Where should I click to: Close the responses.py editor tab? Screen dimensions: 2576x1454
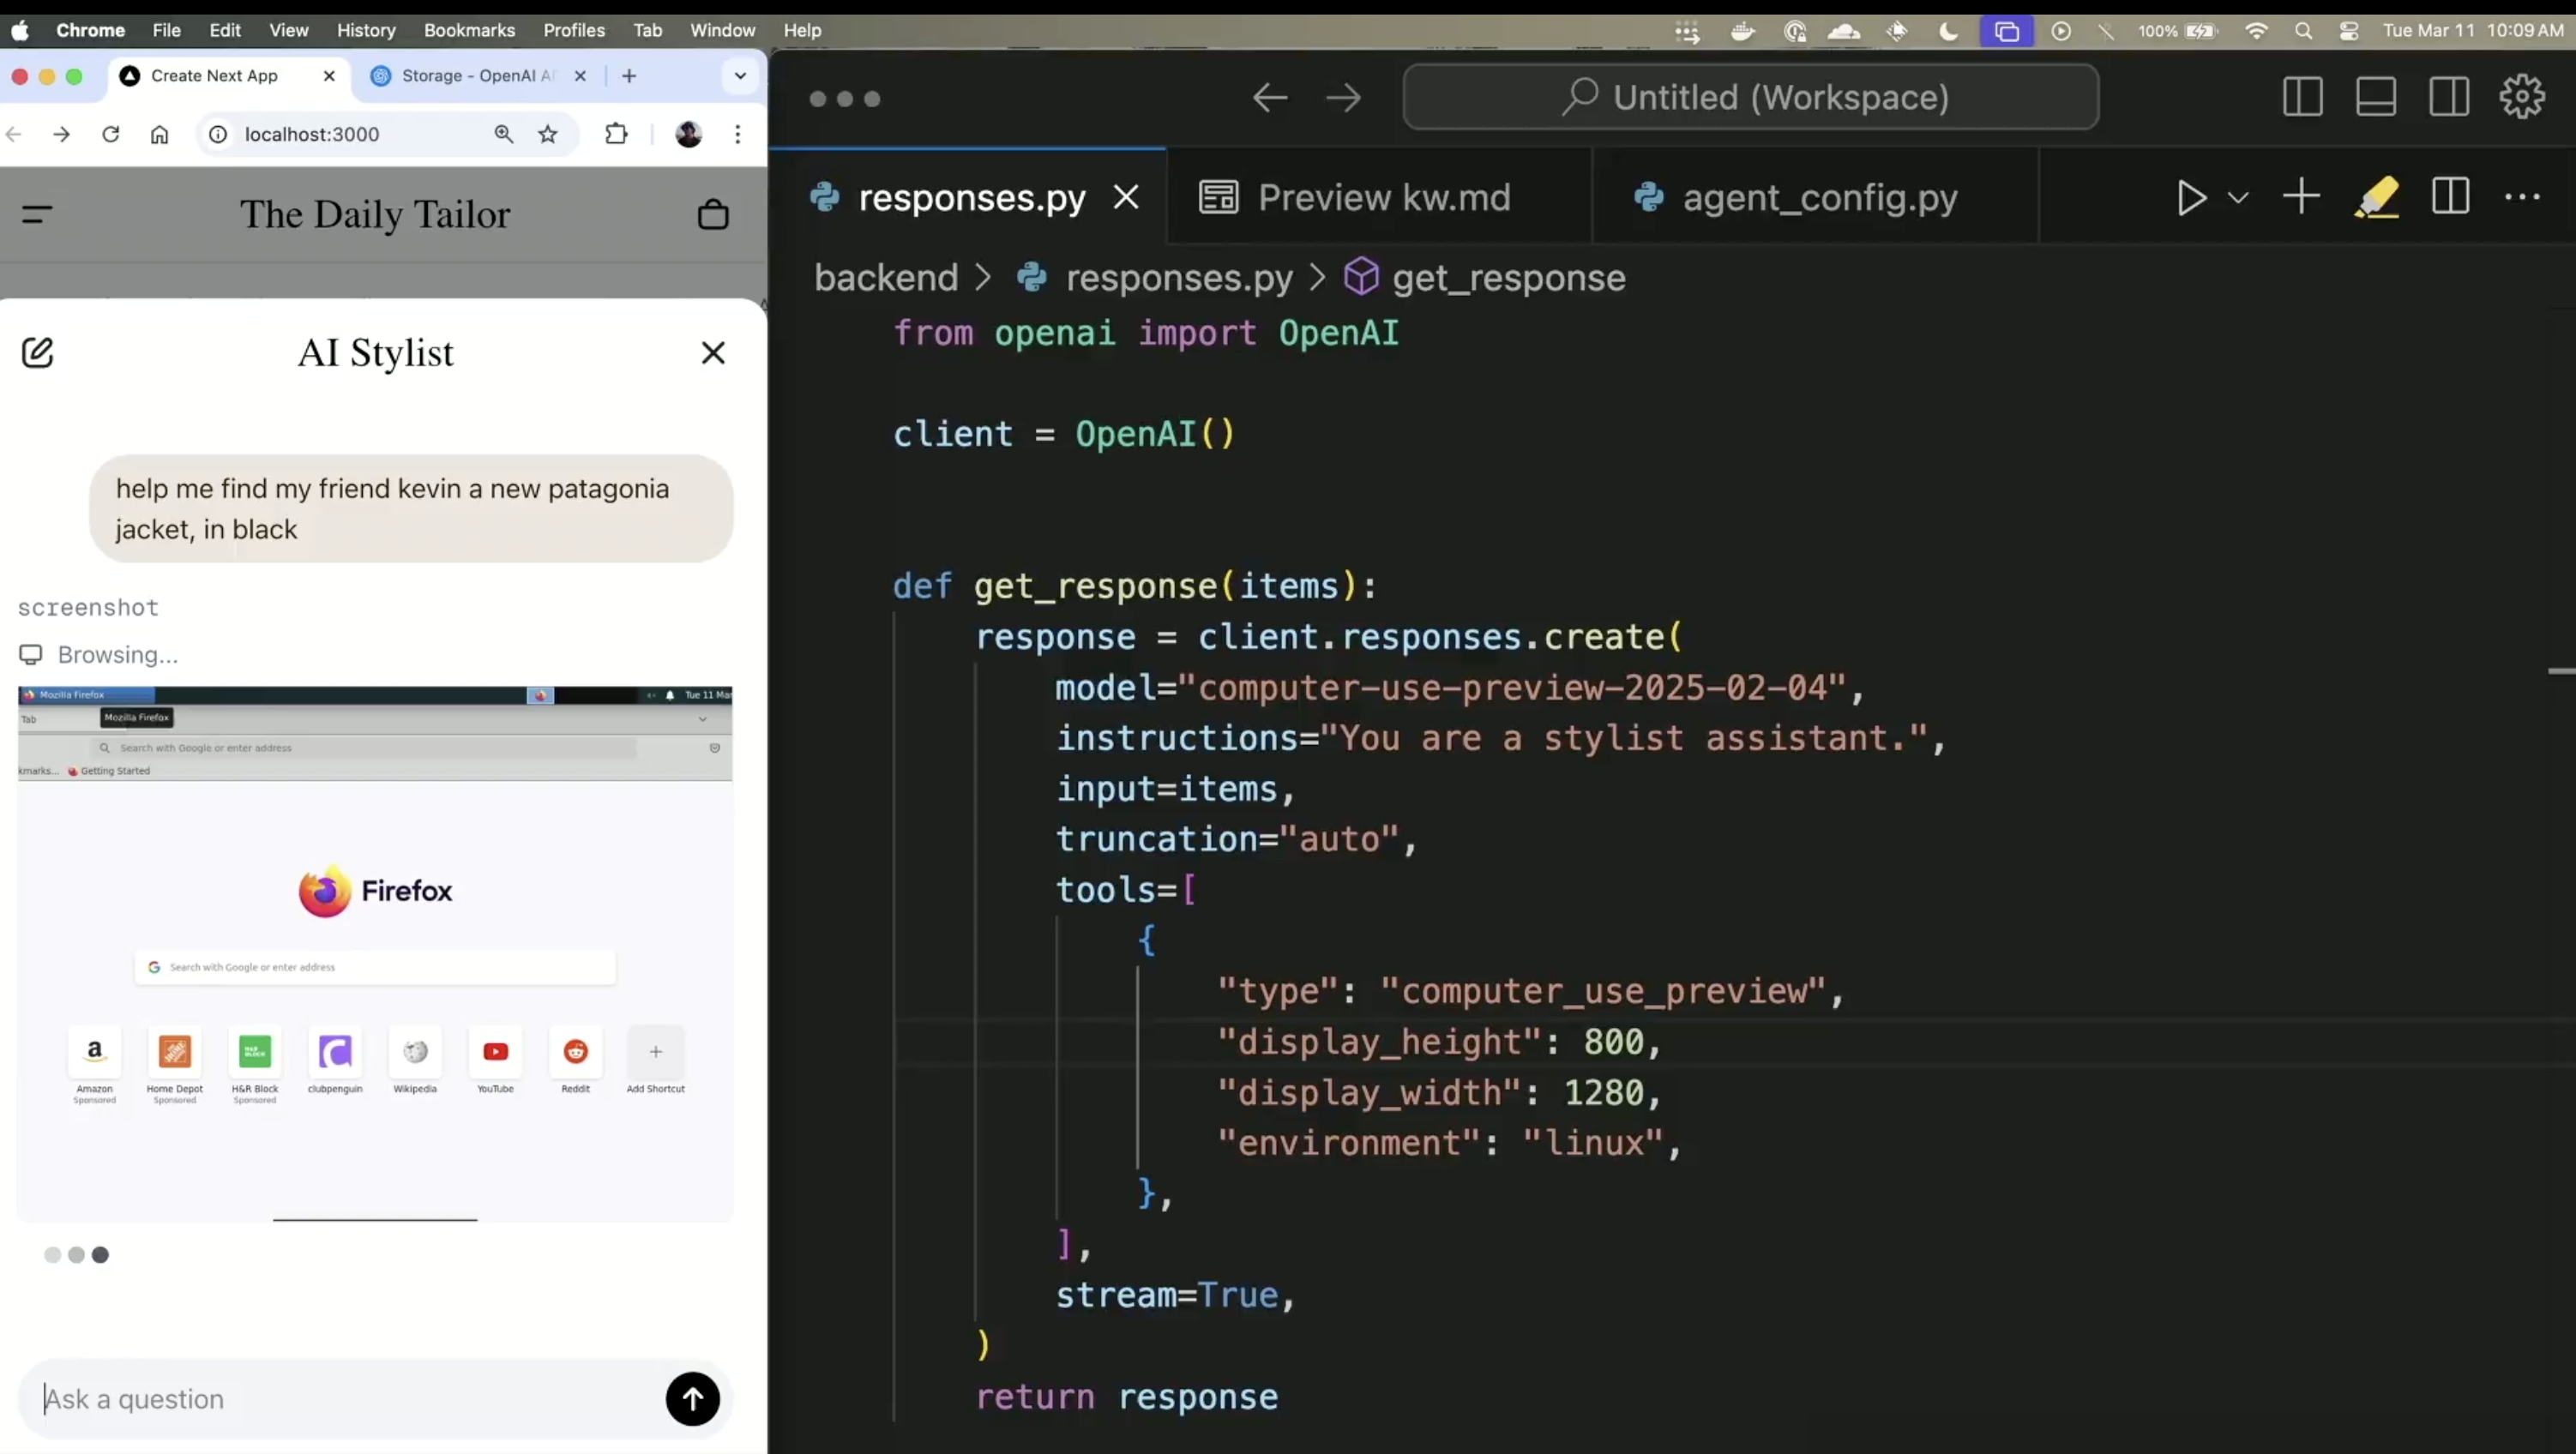pos(1126,197)
